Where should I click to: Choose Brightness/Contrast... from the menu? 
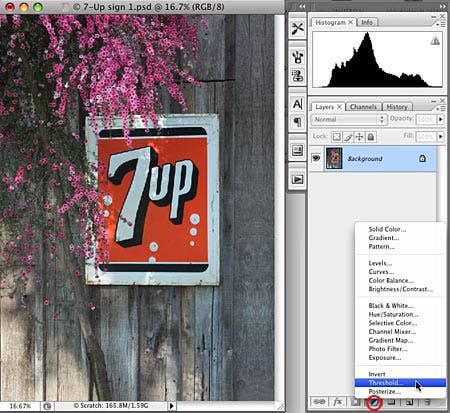(400, 289)
